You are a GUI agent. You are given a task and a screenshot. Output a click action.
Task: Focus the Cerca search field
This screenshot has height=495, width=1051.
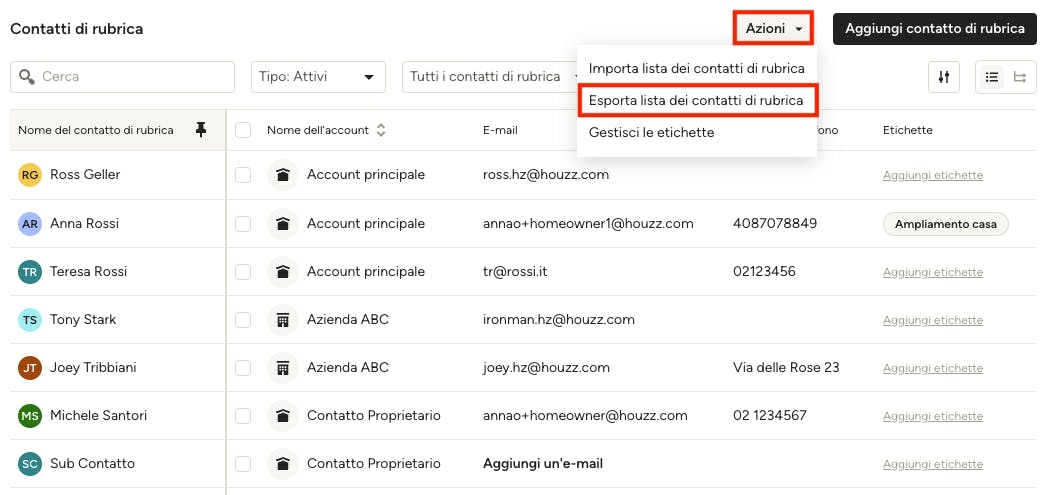point(122,76)
